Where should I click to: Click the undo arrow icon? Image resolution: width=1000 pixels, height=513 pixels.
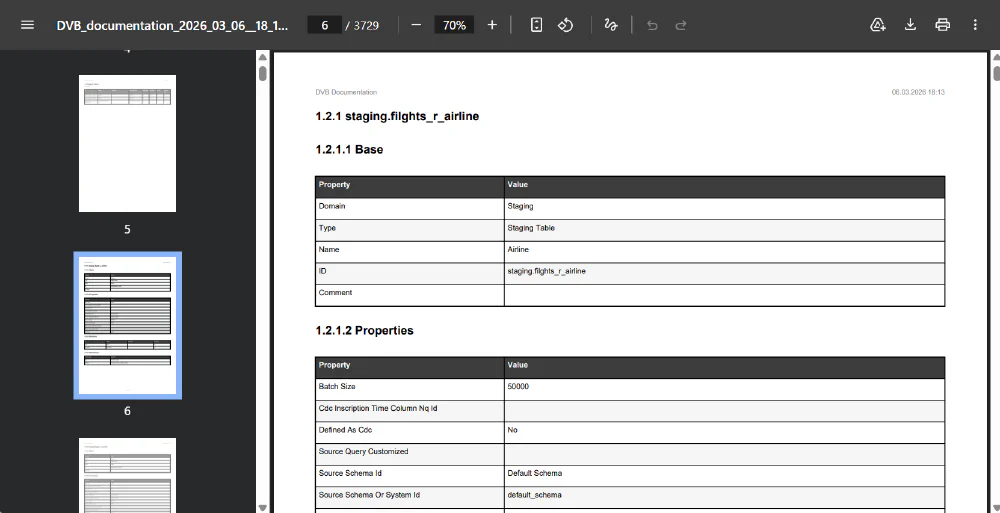[x=652, y=25]
